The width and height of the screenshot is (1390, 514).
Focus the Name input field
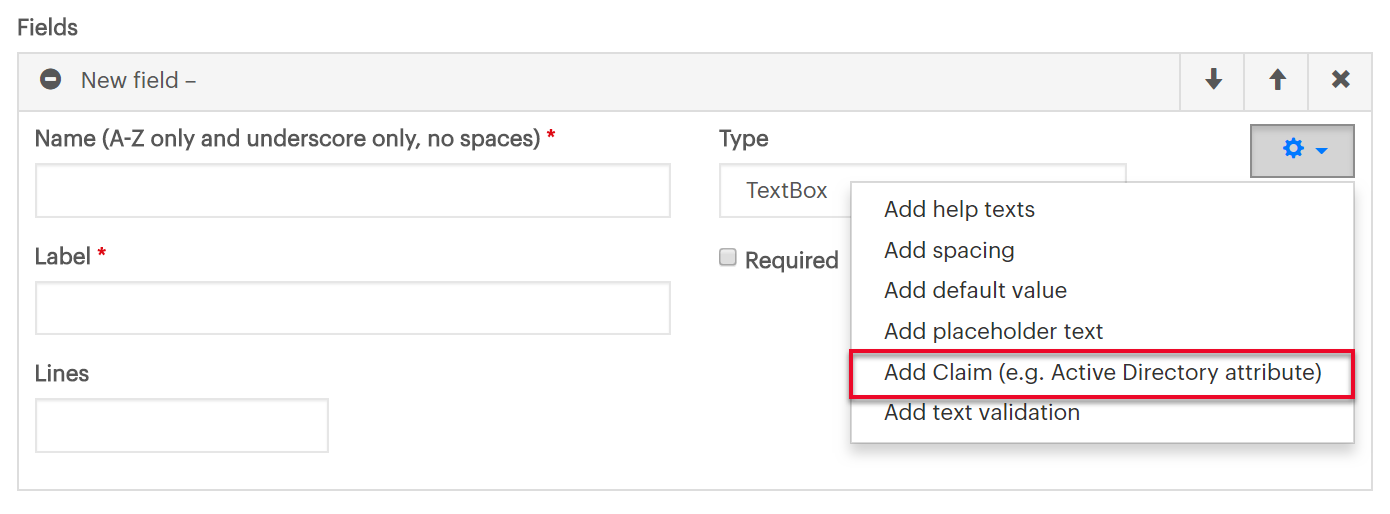pos(352,190)
